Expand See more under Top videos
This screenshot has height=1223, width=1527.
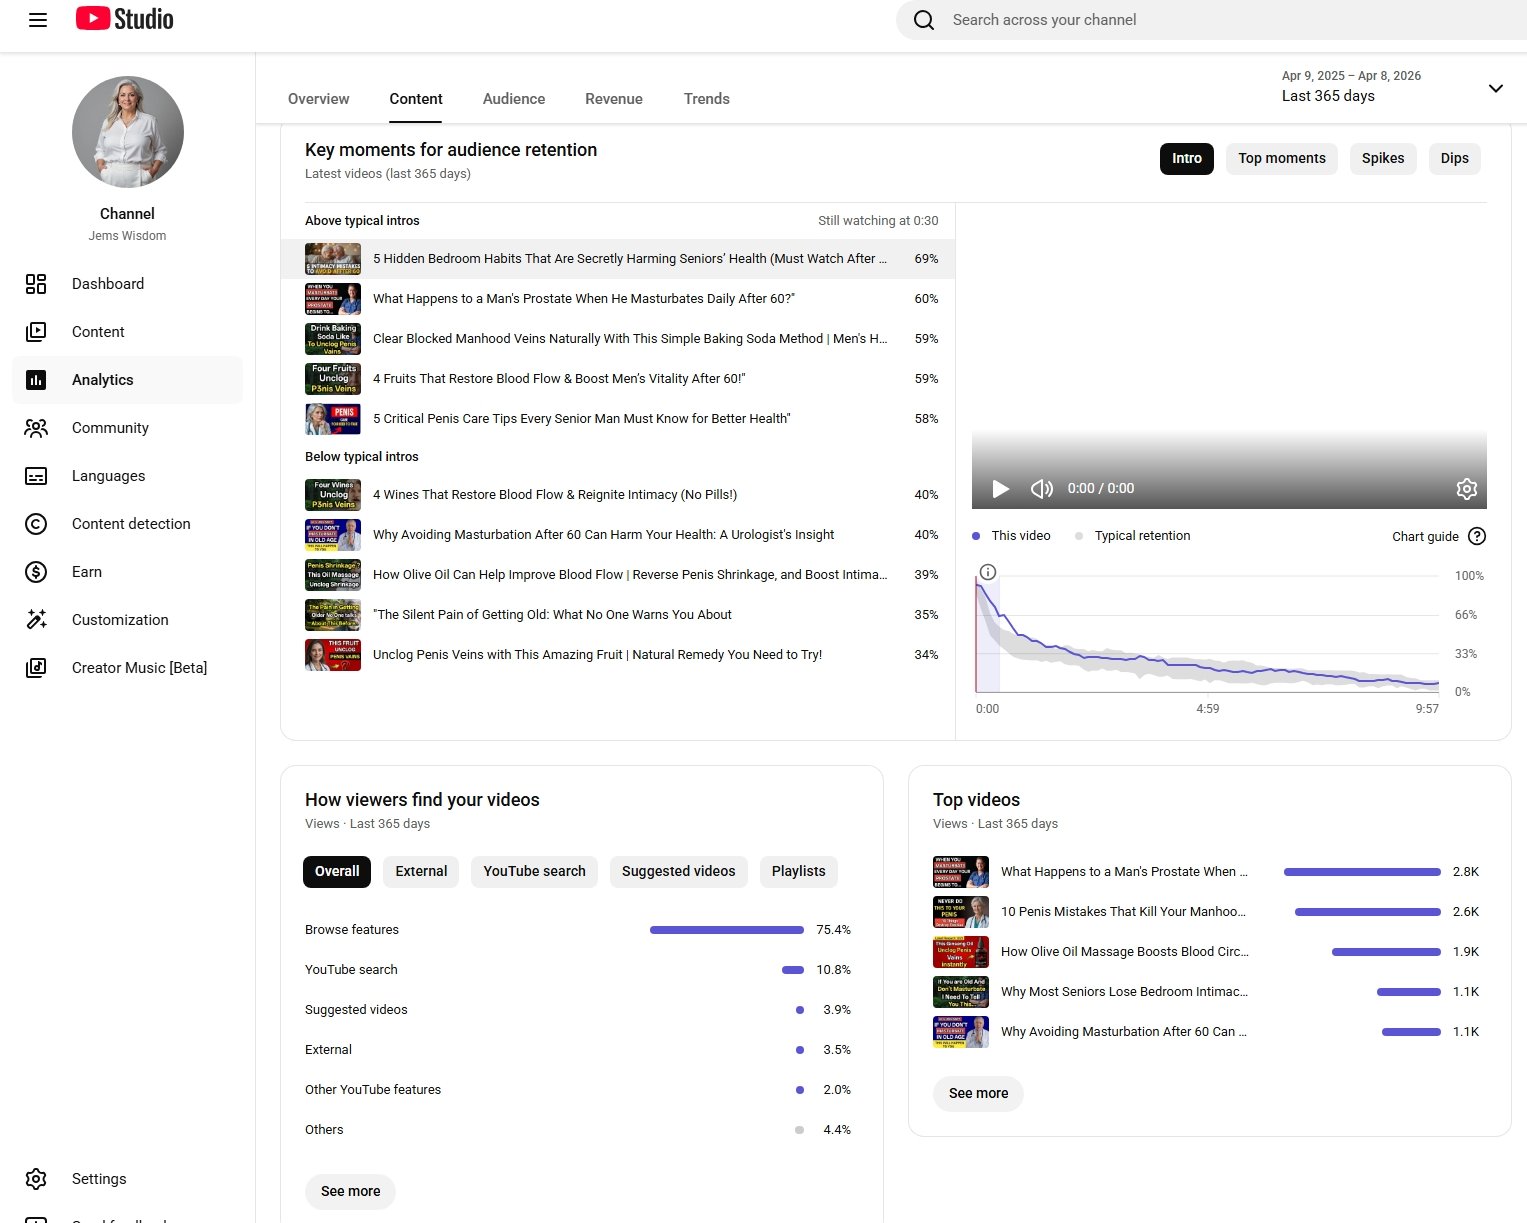click(978, 1093)
